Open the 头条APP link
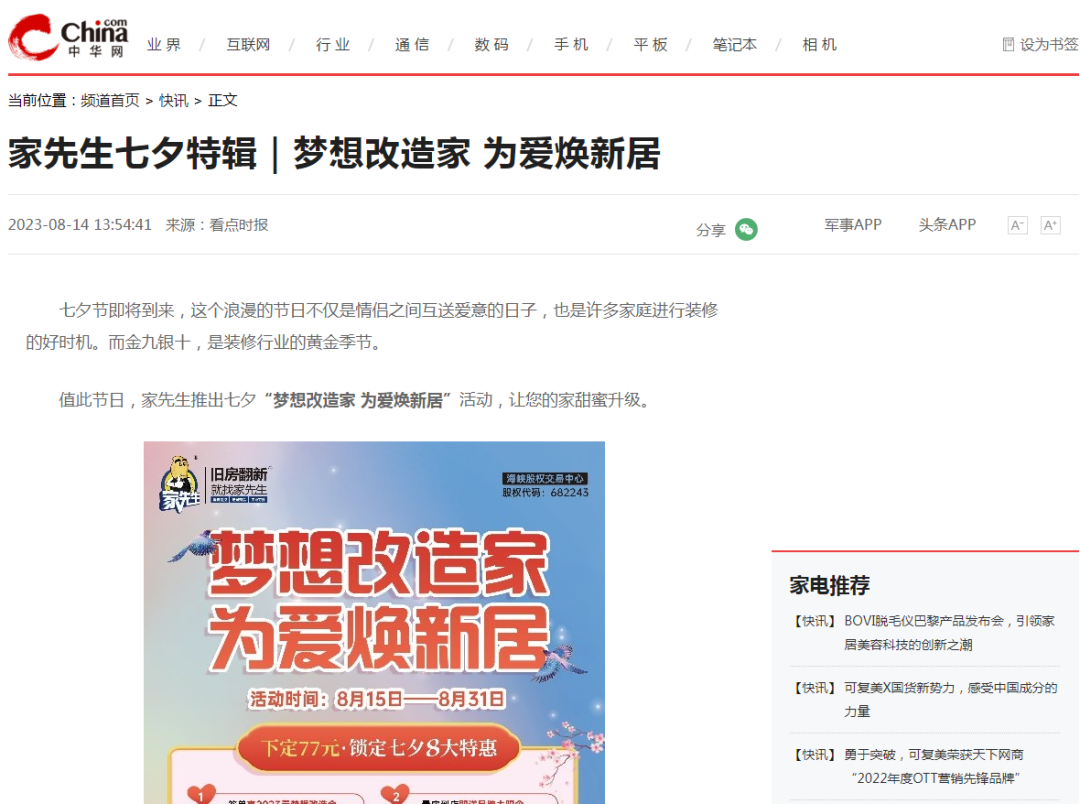This screenshot has width=1080, height=804. click(947, 225)
